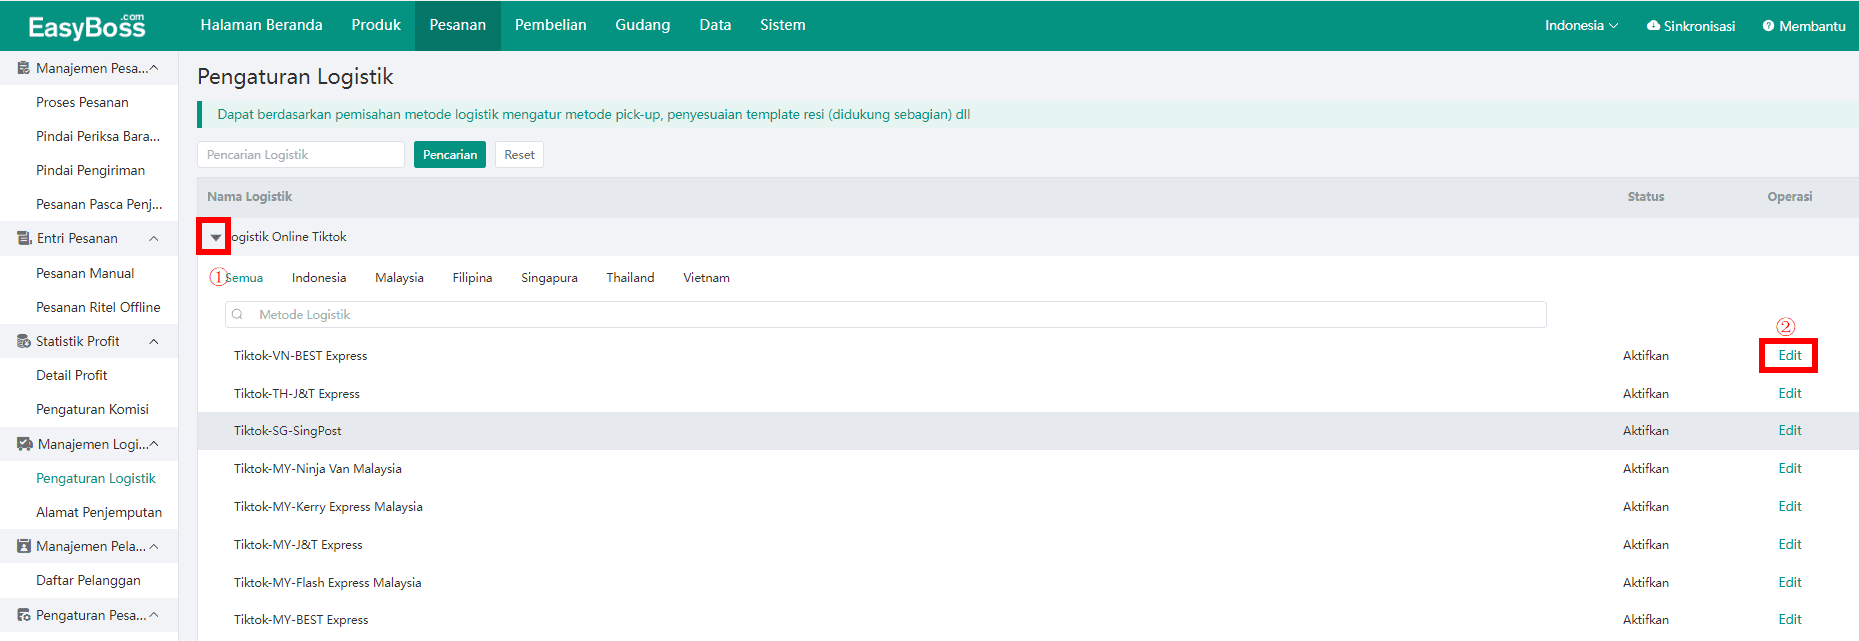Viewport: 1859px width, 641px height.
Task: Select the Filipina country tab
Action: tap(472, 278)
